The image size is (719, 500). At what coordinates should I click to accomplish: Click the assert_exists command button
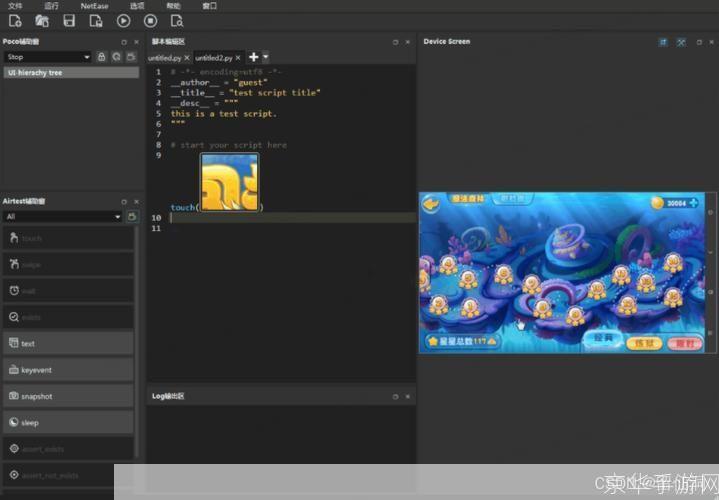pos(68,449)
